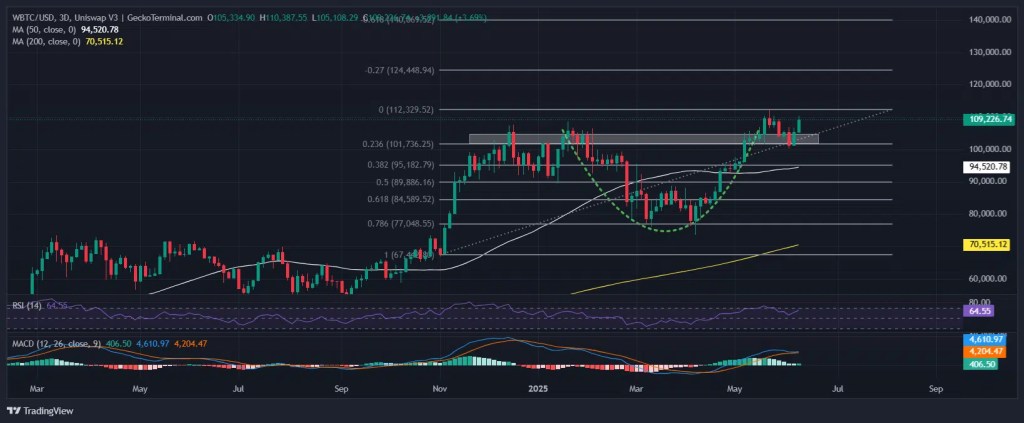Click the orange 4,204.47 signal value tag
Viewport: 1024px width, 423px height.
pos(985,352)
